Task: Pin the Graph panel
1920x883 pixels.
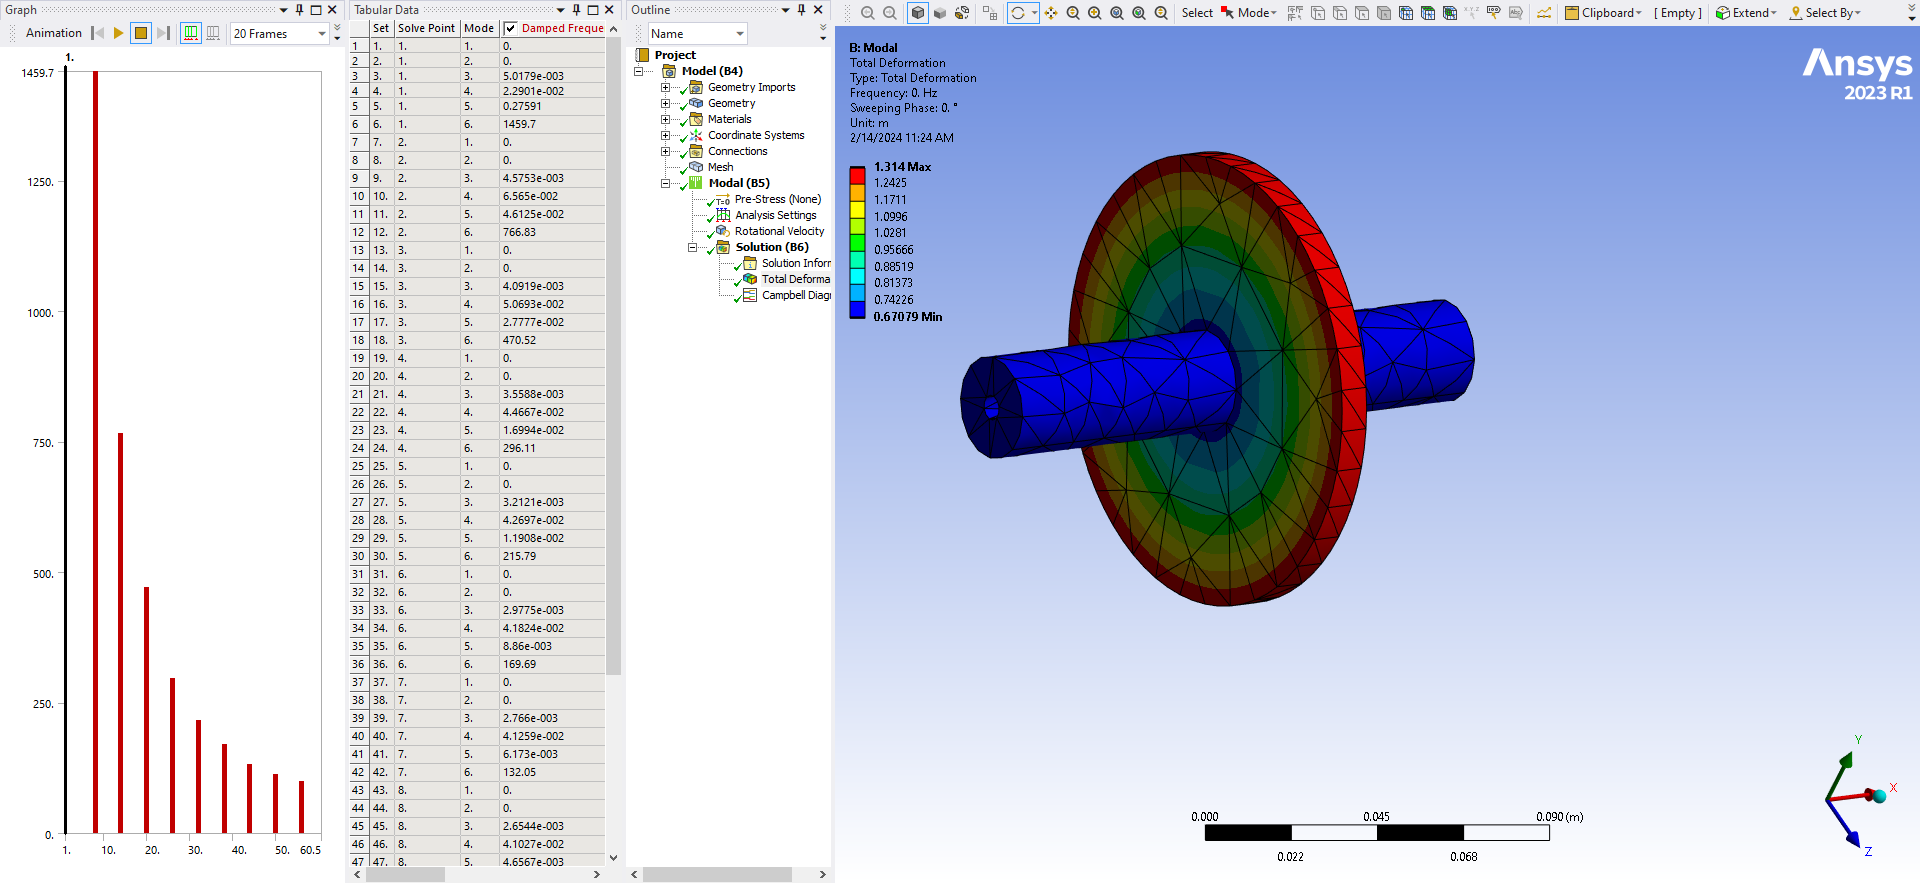Action: [x=300, y=10]
